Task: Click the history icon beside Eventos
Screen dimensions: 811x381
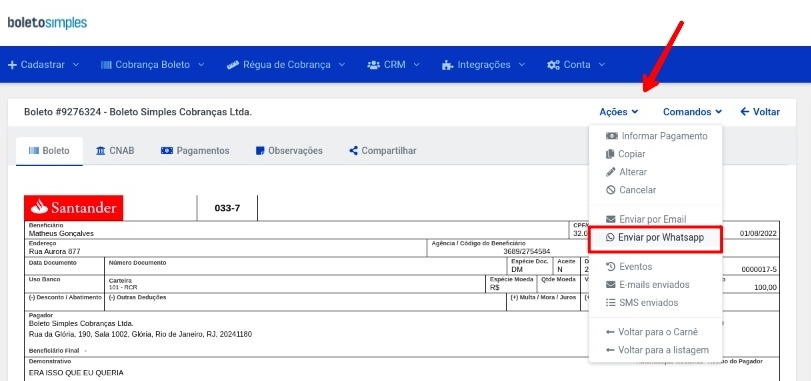Action: pos(611,267)
